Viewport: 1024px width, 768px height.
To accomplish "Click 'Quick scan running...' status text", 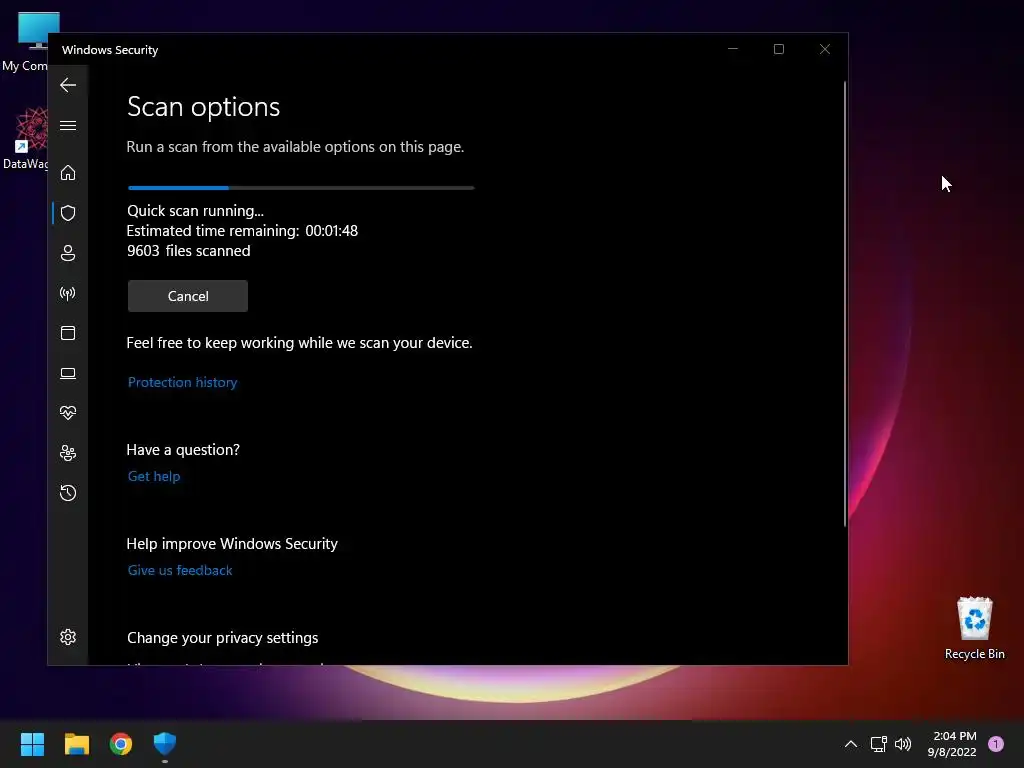I will pos(195,210).
